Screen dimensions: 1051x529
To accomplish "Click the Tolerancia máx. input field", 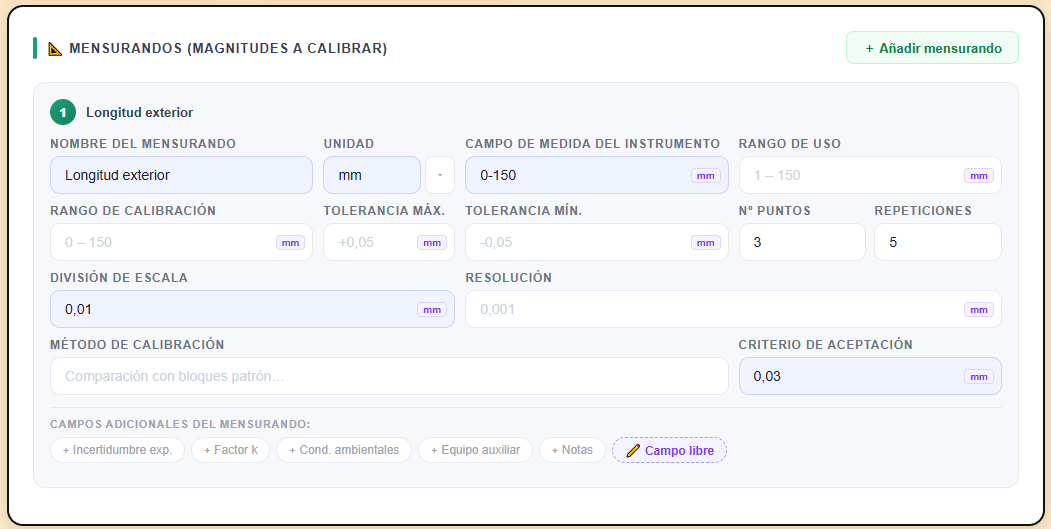I will coord(389,242).
